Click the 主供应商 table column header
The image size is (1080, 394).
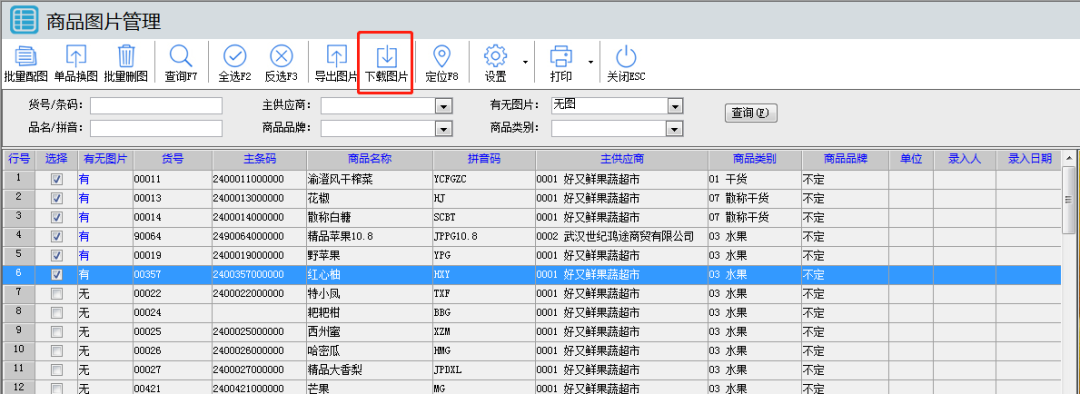tap(622, 159)
